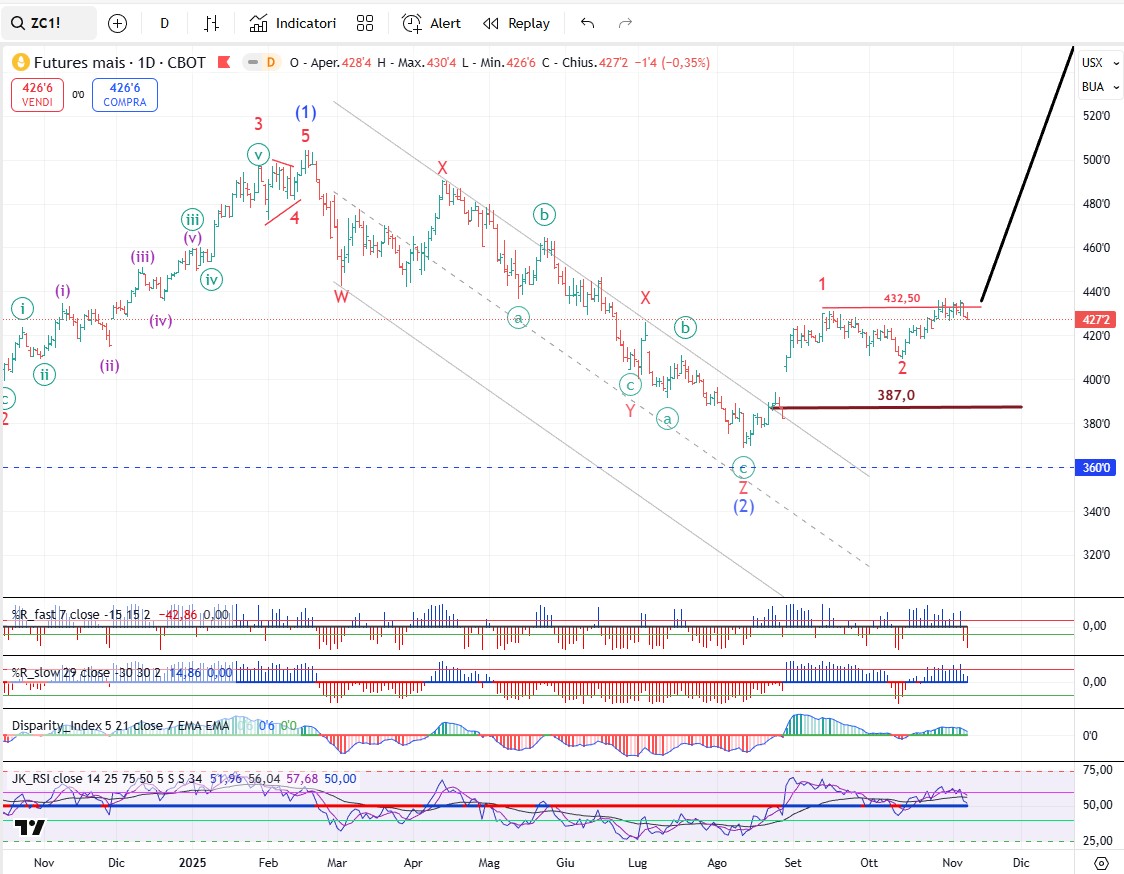Screen dimensions: 1124x874
Task: Open the ZC1! symbol search box
Action: [x=49, y=23]
